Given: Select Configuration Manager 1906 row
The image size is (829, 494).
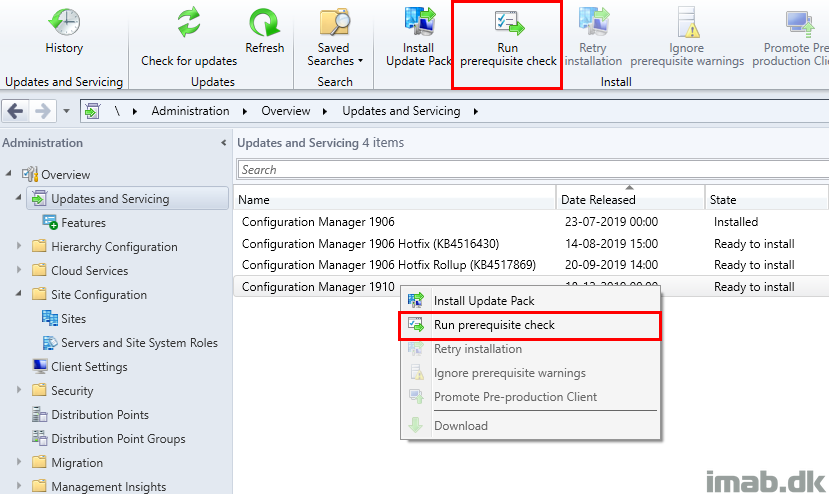Looking at the screenshot, I should (531, 222).
